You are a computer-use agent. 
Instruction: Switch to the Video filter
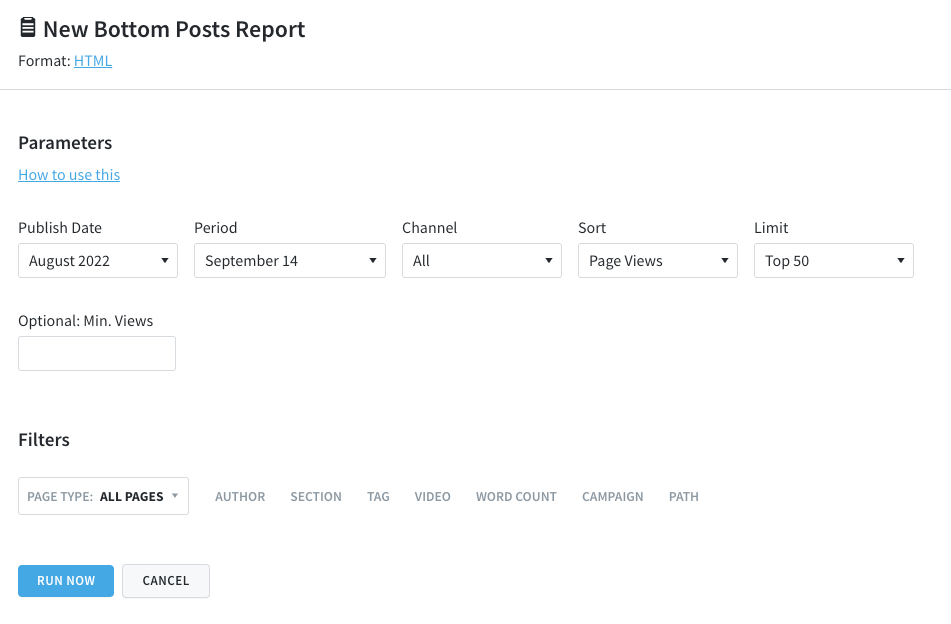(x=432, y=497)
